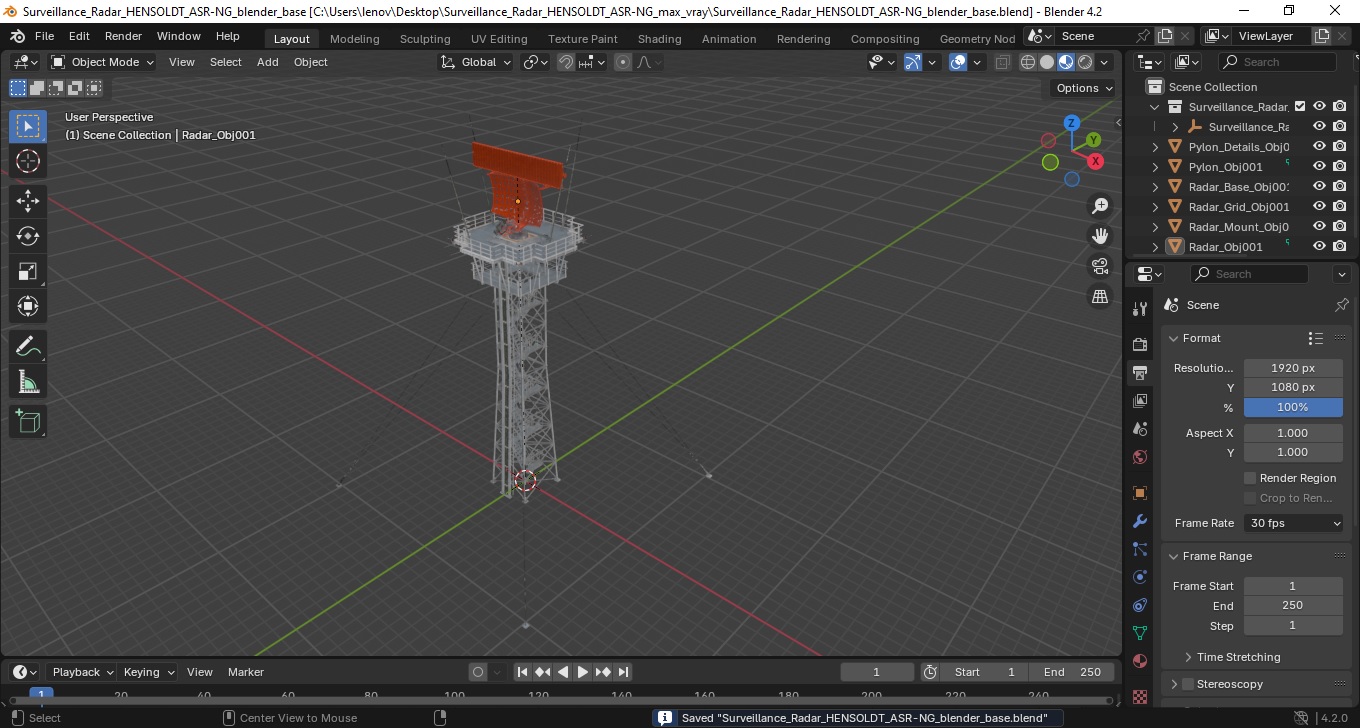
Task: Choose the Add Cube tool
Action: point(28,421)
